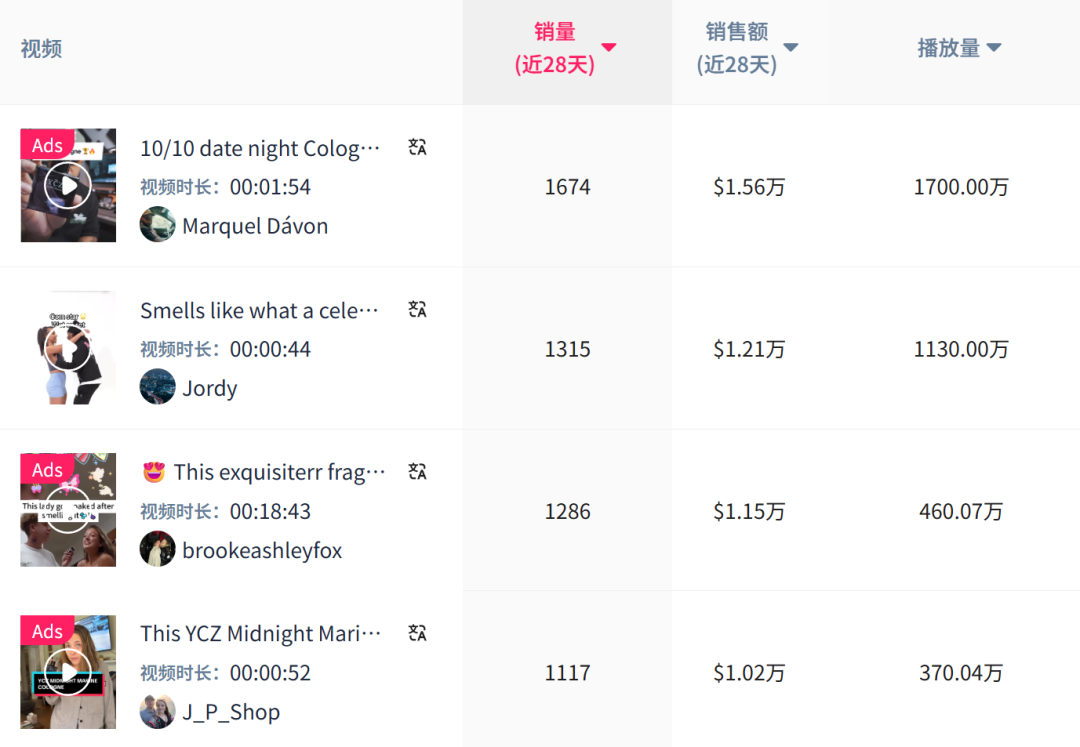Click J_P_Shop's creator avatar
This screenshot has width=1080, height=747.
coord(157,711)
